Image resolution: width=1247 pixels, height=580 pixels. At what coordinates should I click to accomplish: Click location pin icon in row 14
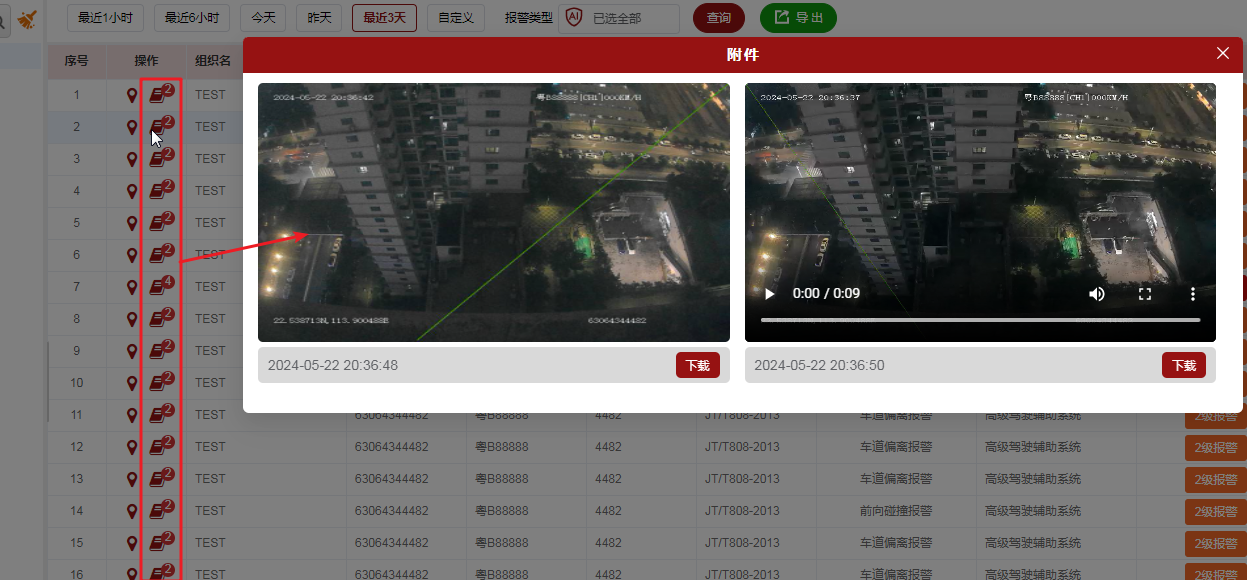coord(131,512)
